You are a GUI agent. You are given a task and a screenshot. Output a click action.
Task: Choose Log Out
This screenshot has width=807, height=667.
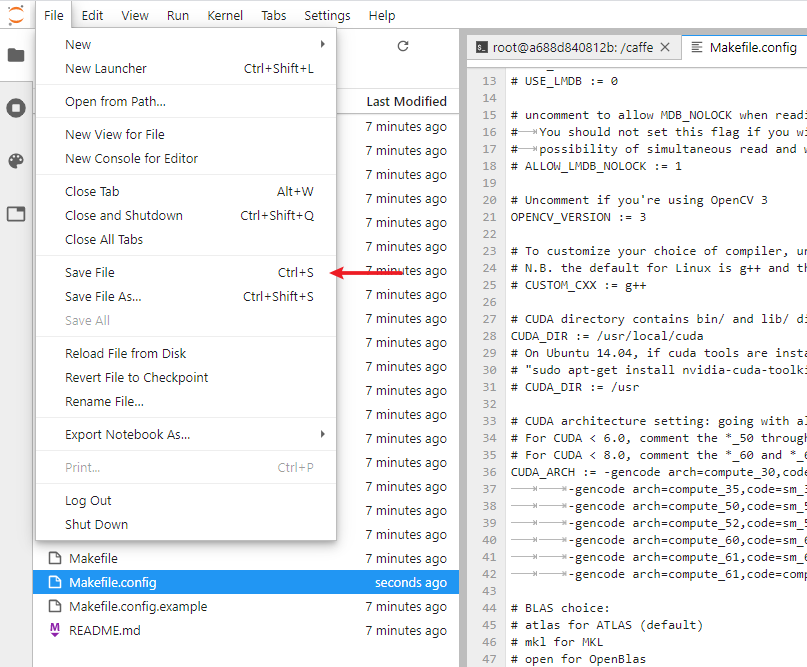coord(186,500)
